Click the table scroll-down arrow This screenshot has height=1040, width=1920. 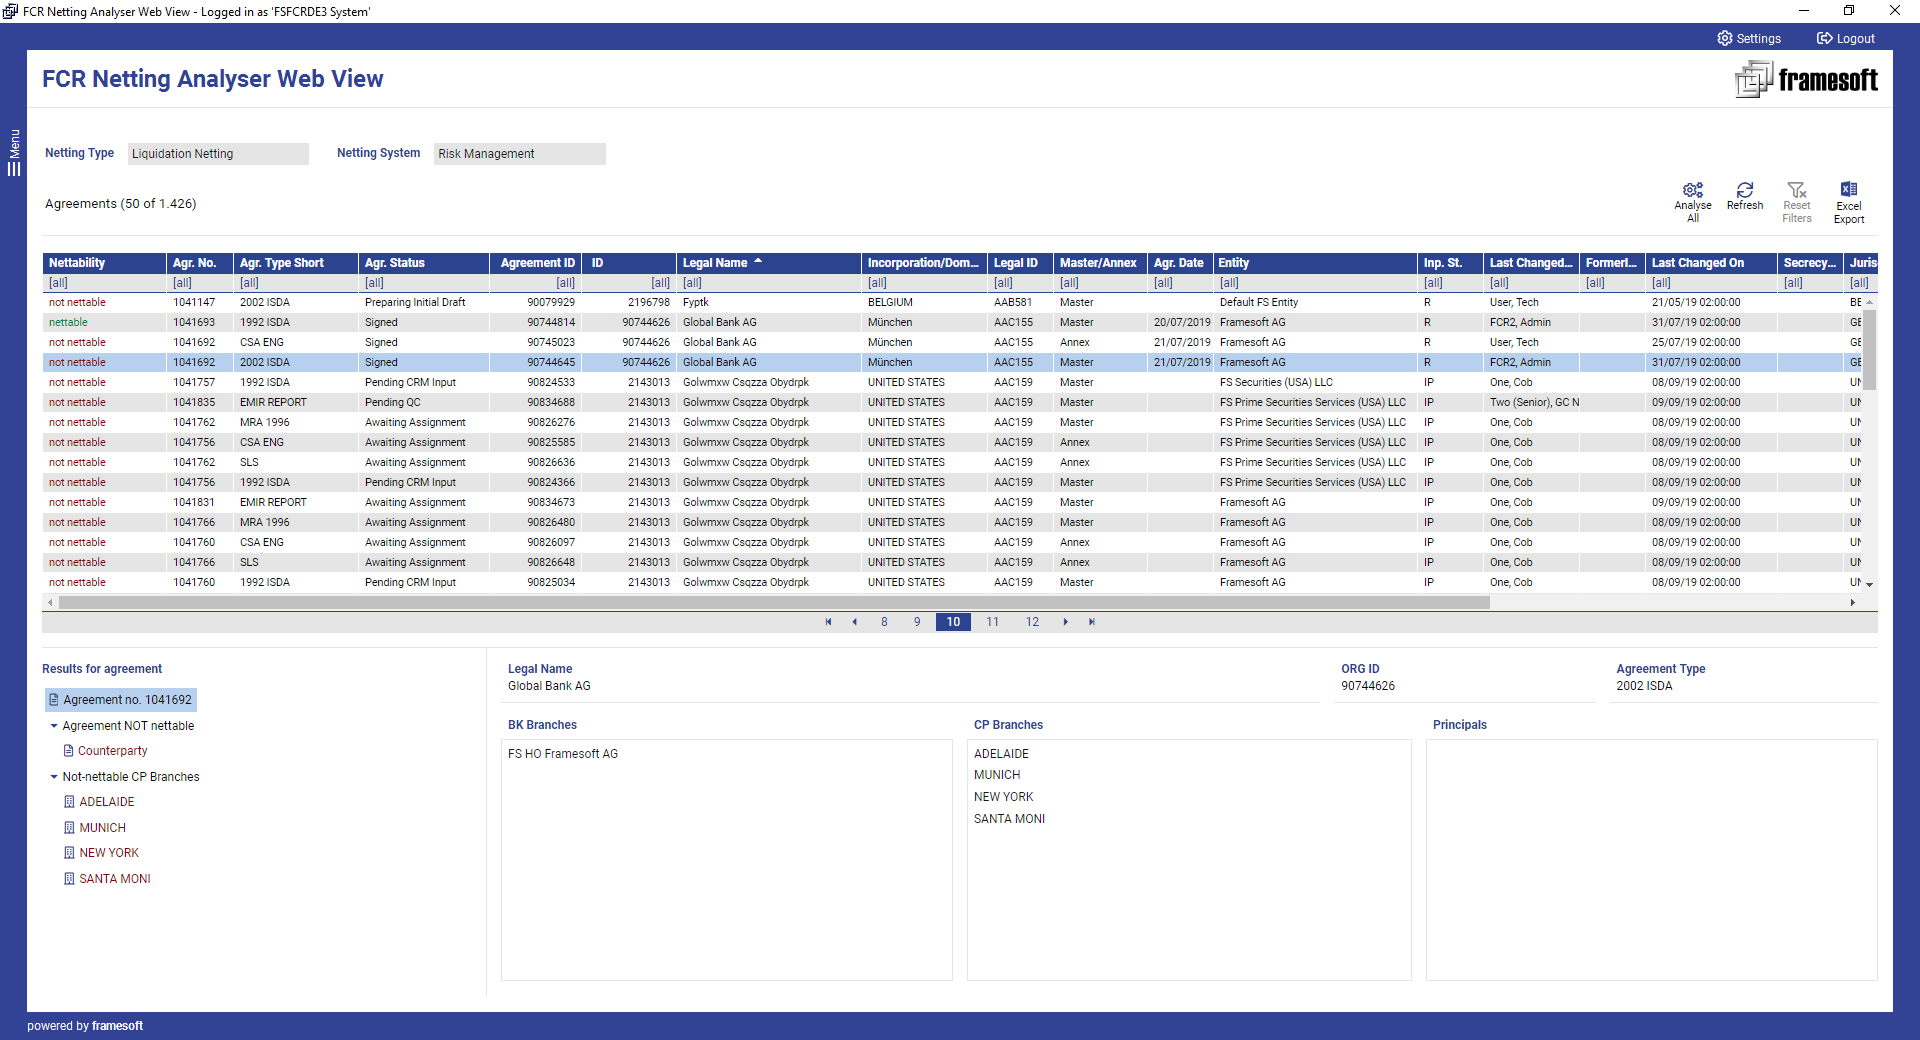click(x=1869, y=584)
